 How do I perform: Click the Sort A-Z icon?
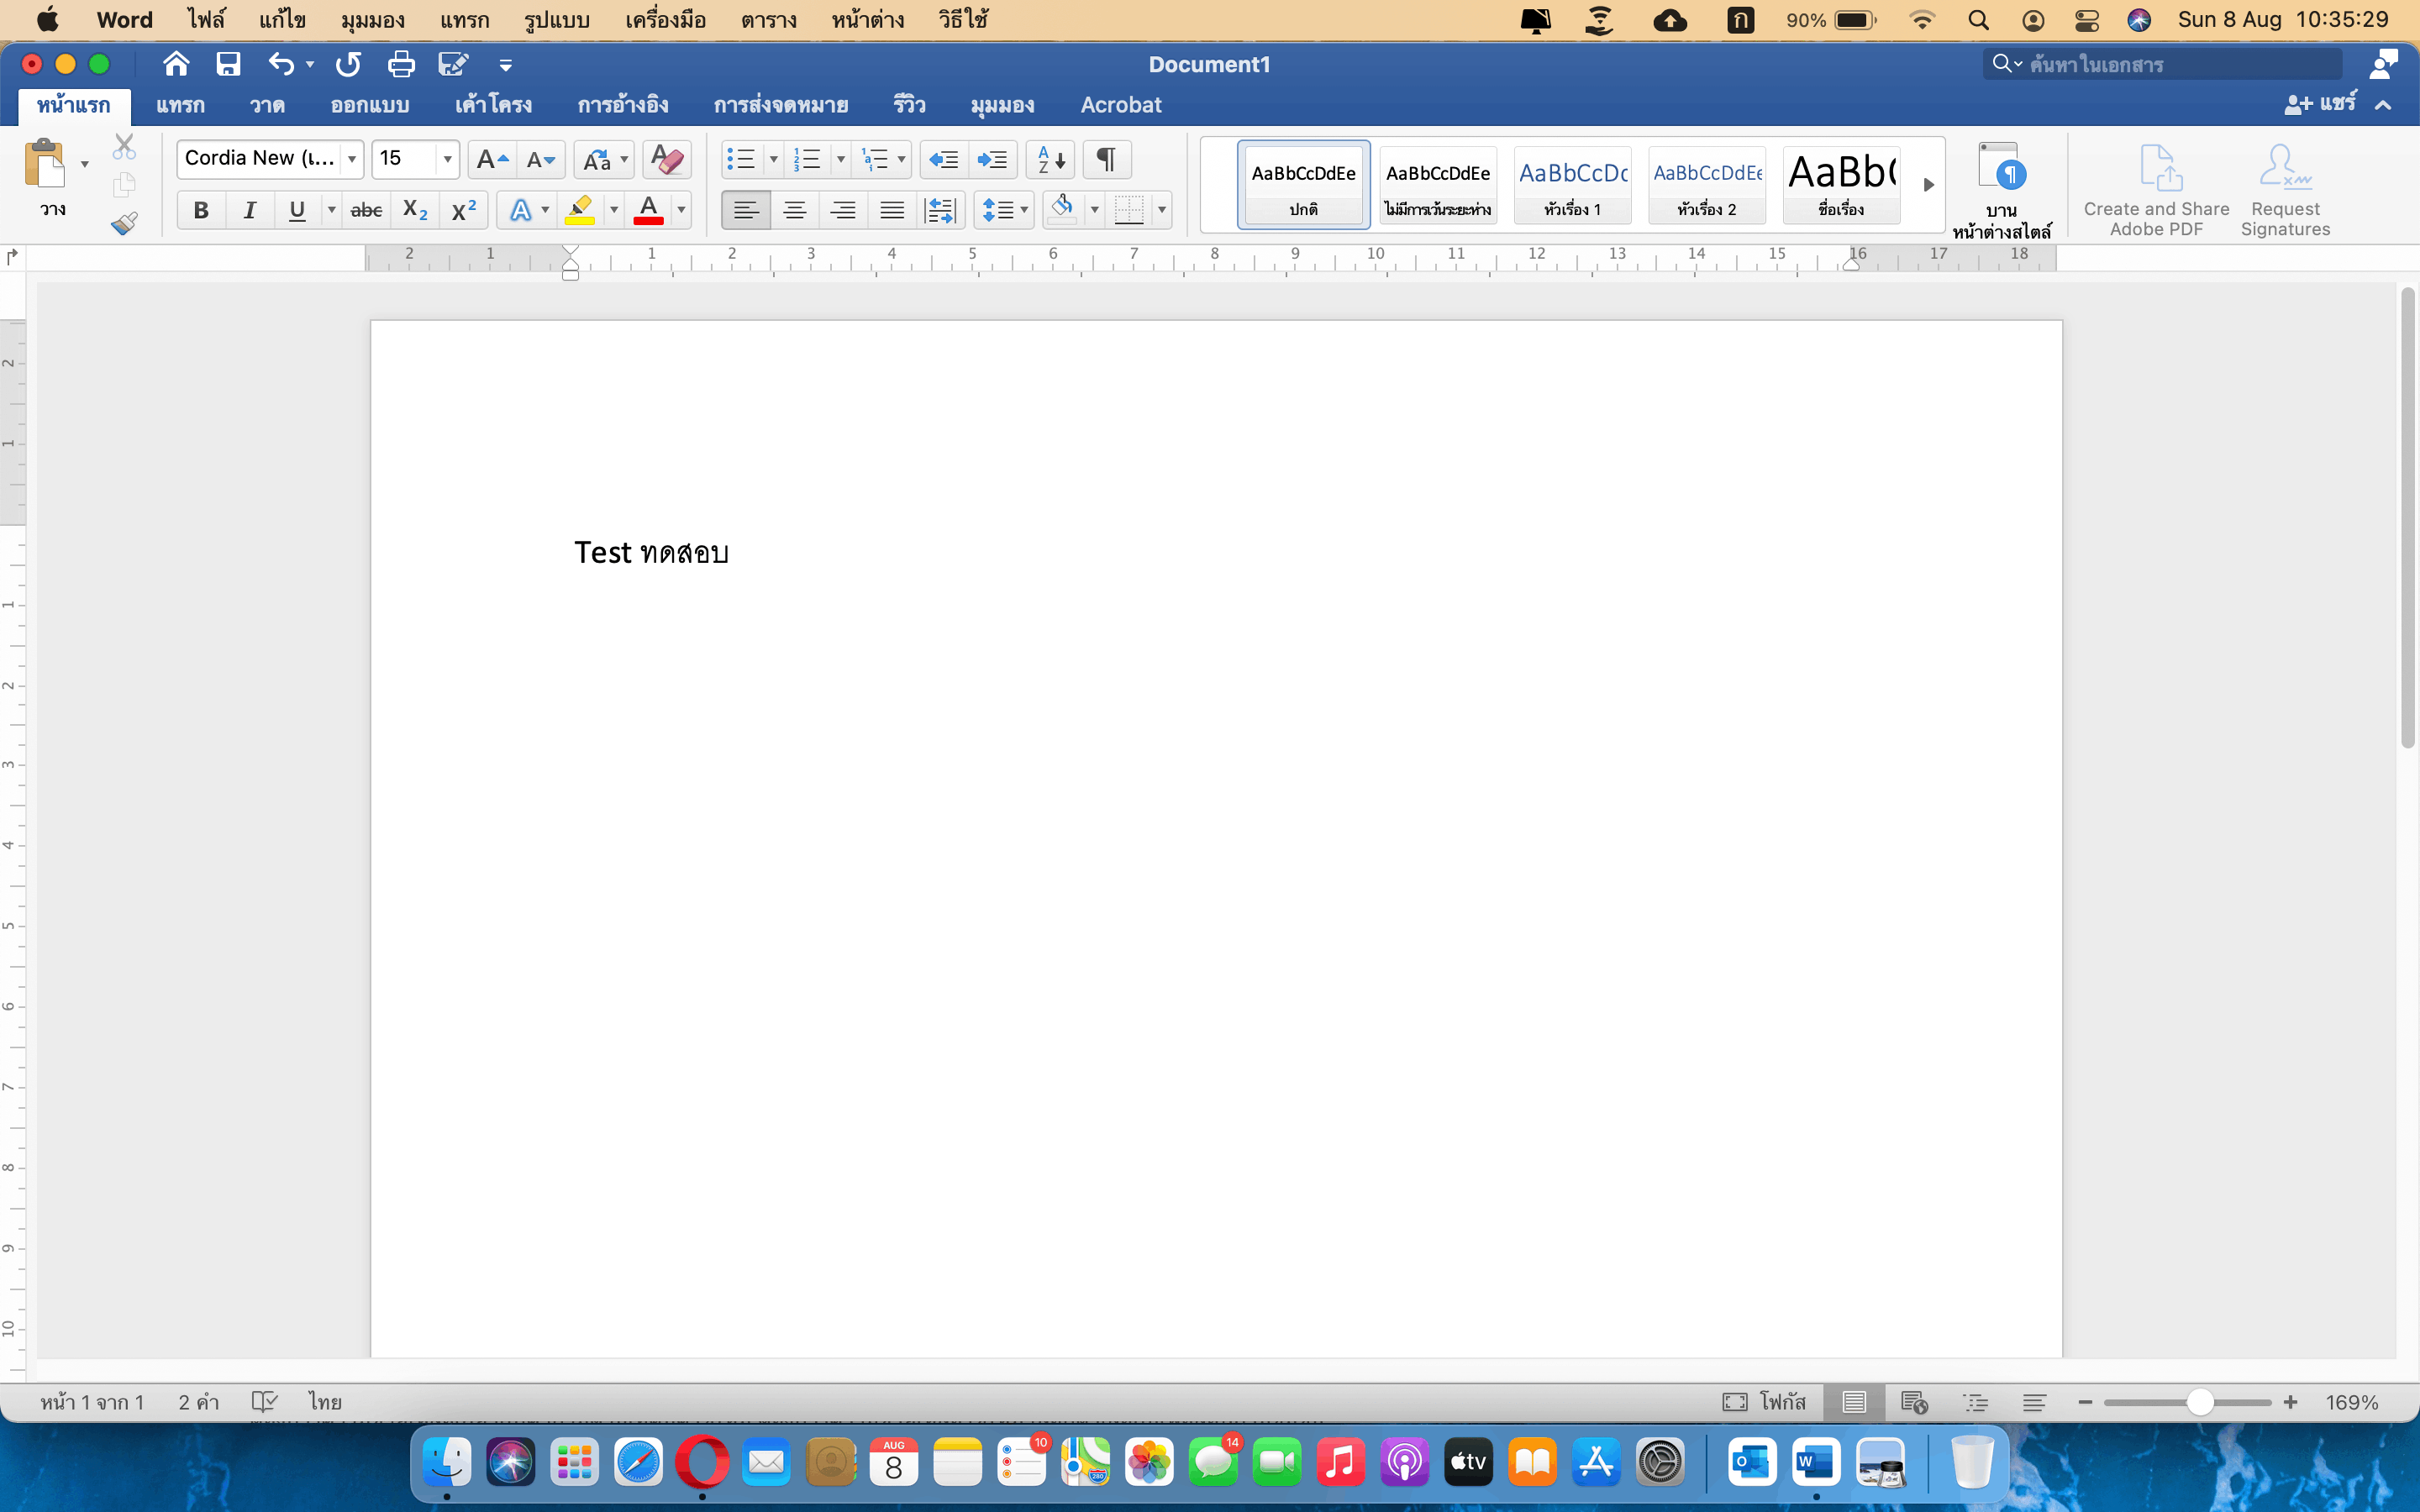pyautogui.click(x=1050, y=159)
